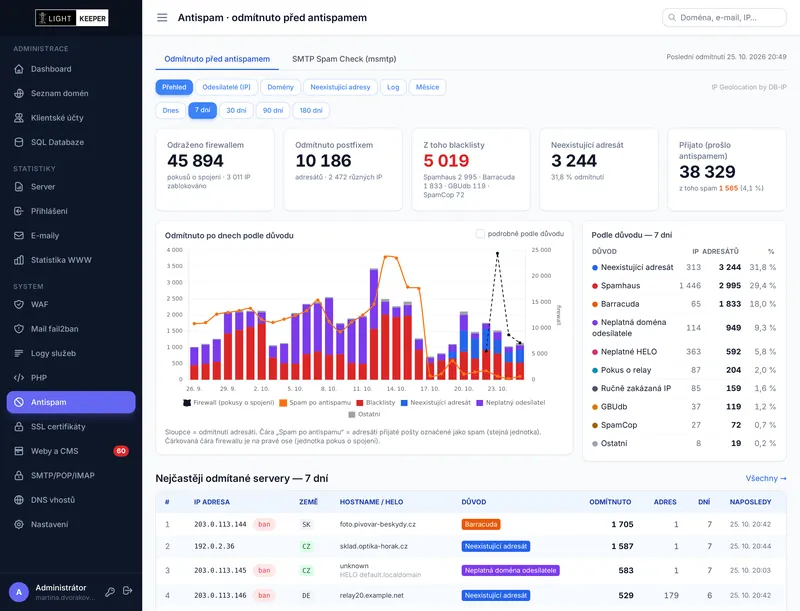Click the PHP code brackets icon
Screen dimensions: 800x611
pyautogui.click(x=19, y=378)
